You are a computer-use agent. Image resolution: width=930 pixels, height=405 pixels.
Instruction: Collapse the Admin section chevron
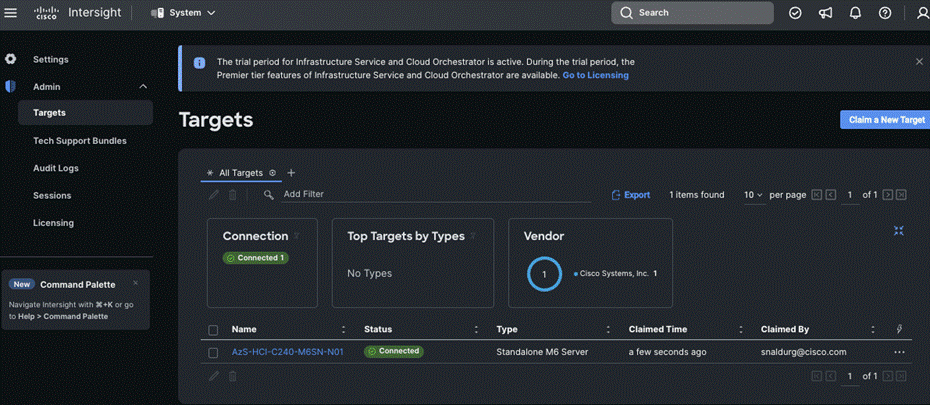pyautogui.click(x=143, y=87)
